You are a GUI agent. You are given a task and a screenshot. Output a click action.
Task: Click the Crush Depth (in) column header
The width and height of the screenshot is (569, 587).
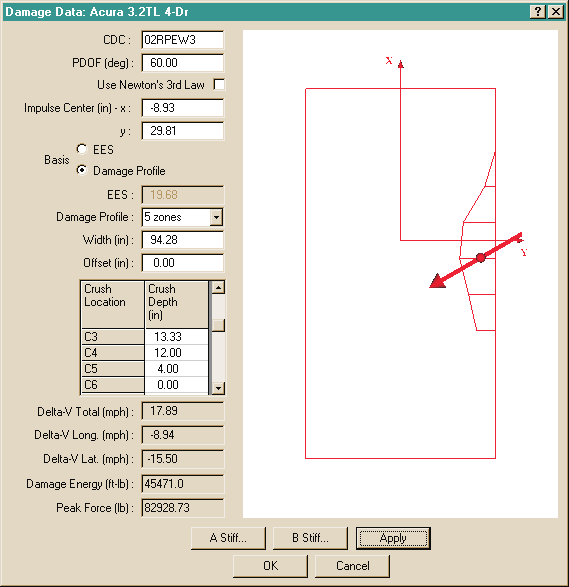pyautogui.click(x=176, y=305)
